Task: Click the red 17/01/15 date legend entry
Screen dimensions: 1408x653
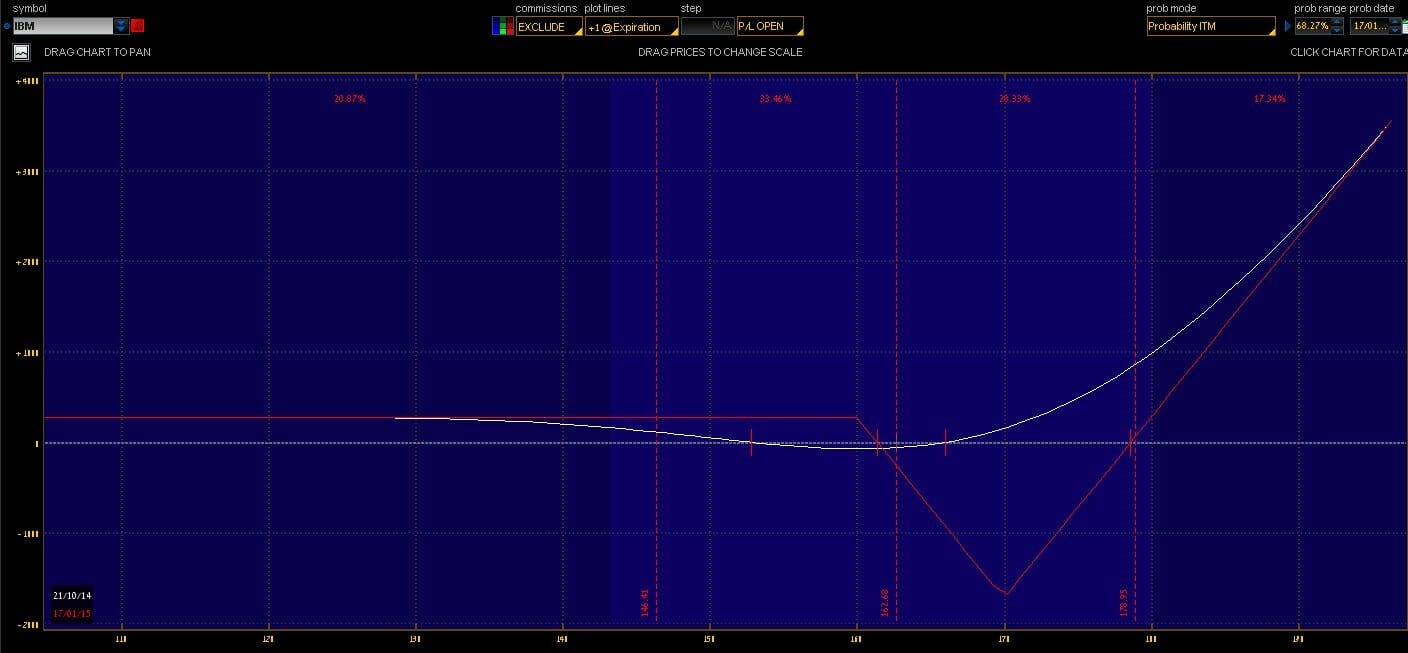Action: click(x=72, y=612)
